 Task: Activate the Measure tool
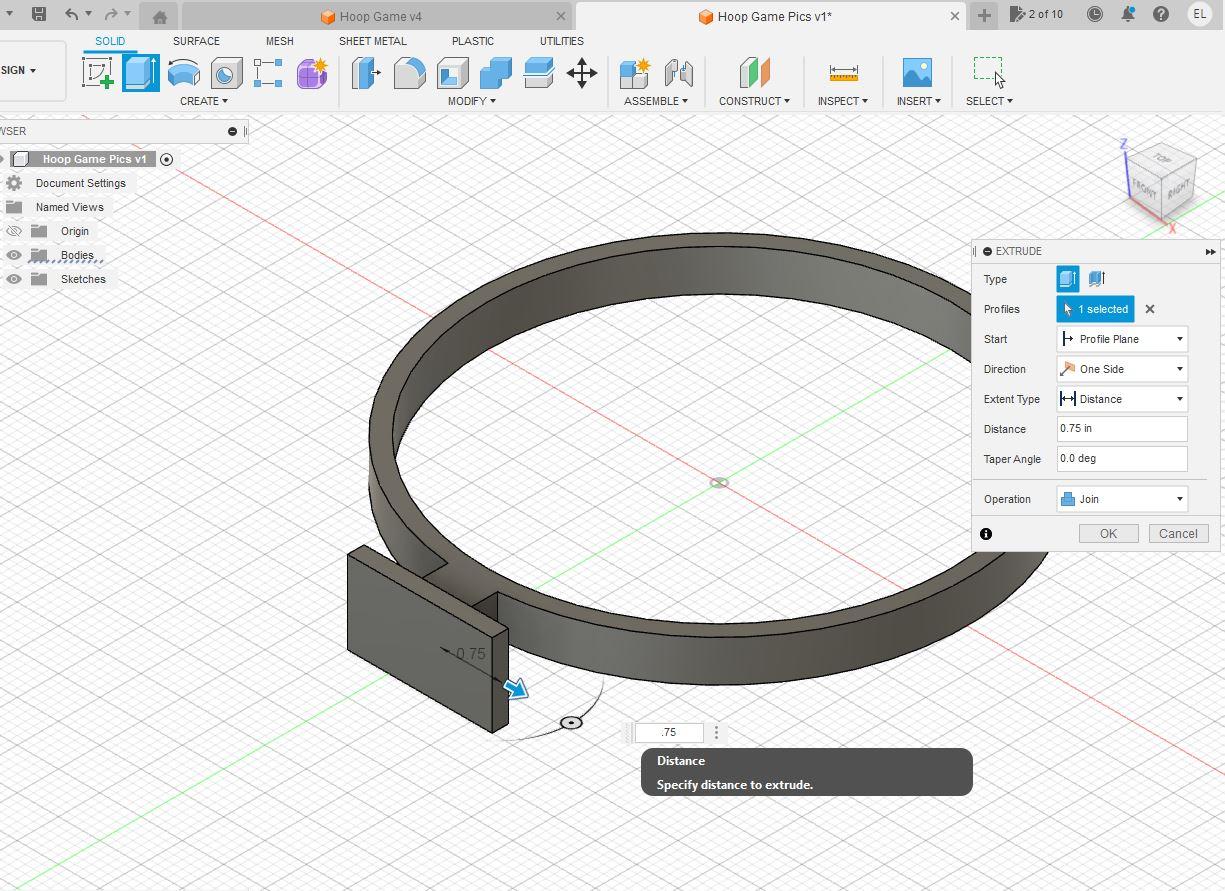(843, 73)
